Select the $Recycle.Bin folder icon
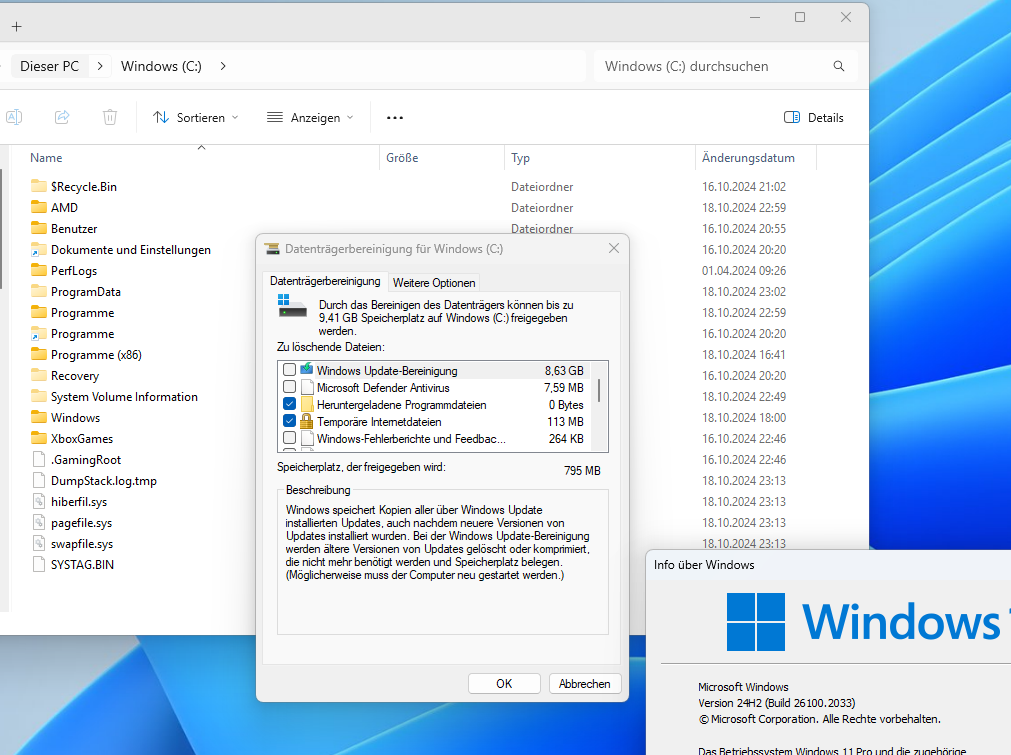This screenshot has height=755, width=1011. point(39,186)
